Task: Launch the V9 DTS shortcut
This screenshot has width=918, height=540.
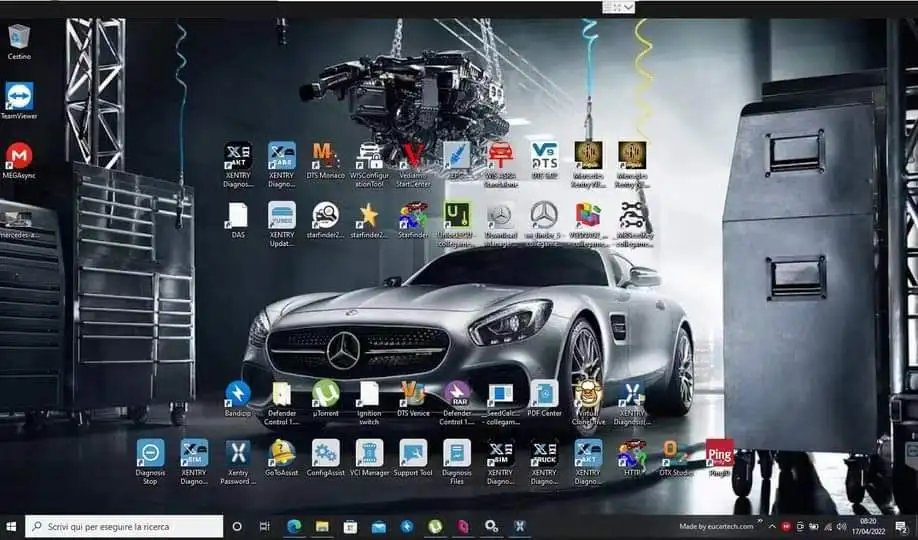Action: pos(544,160)
